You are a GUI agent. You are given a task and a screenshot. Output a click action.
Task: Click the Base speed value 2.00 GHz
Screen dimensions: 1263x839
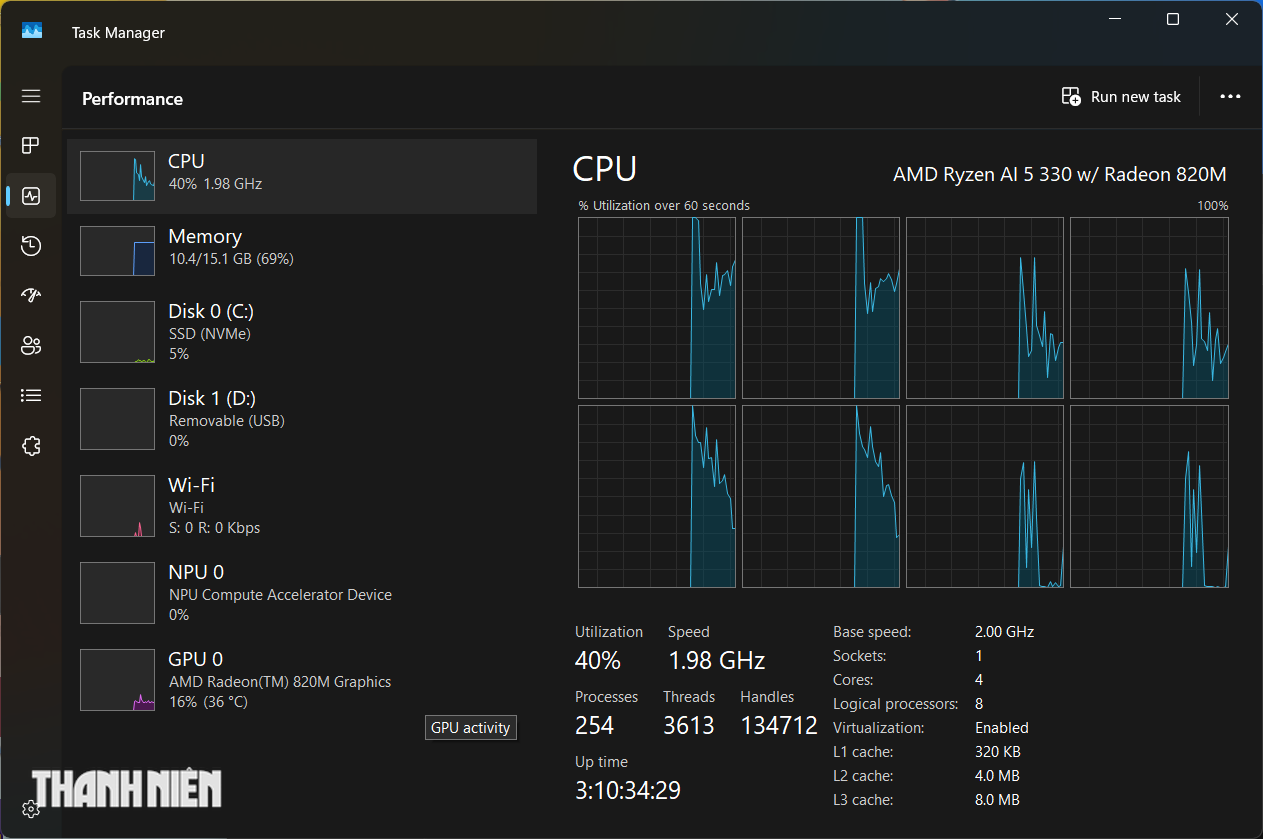coord(1004,632)
